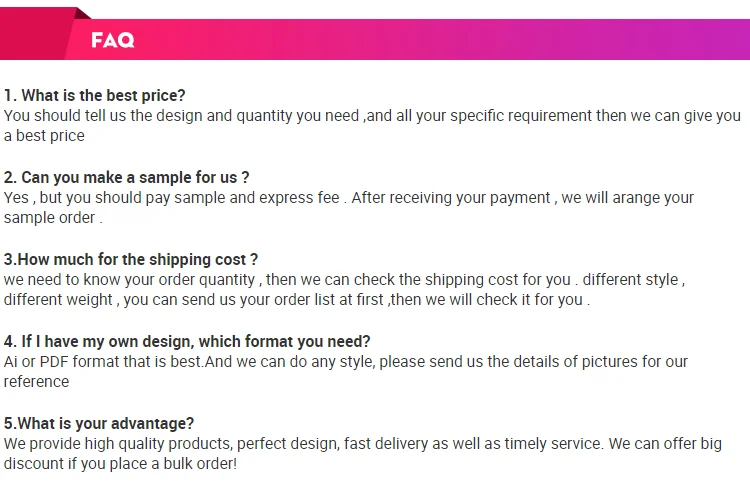Click the purple right end of the banner
This screenshot has height=490, width=750.
point(700,40)
